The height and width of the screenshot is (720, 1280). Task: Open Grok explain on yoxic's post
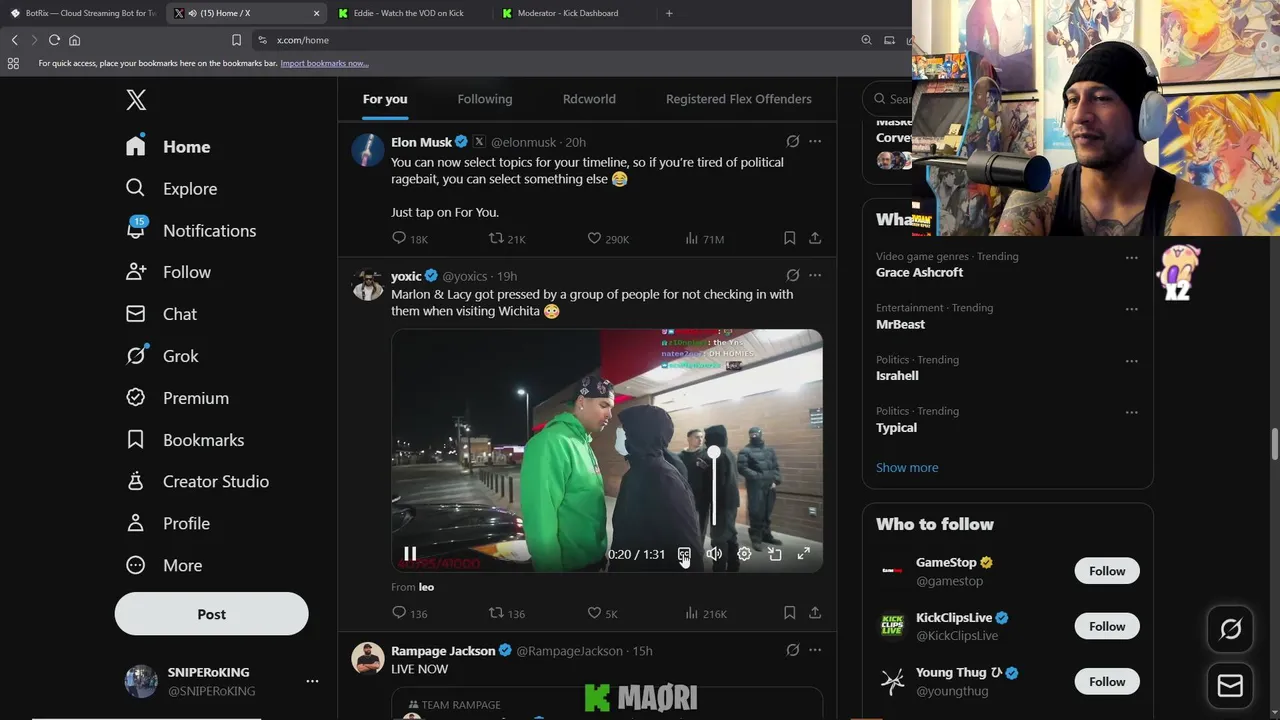click(792, 275)
